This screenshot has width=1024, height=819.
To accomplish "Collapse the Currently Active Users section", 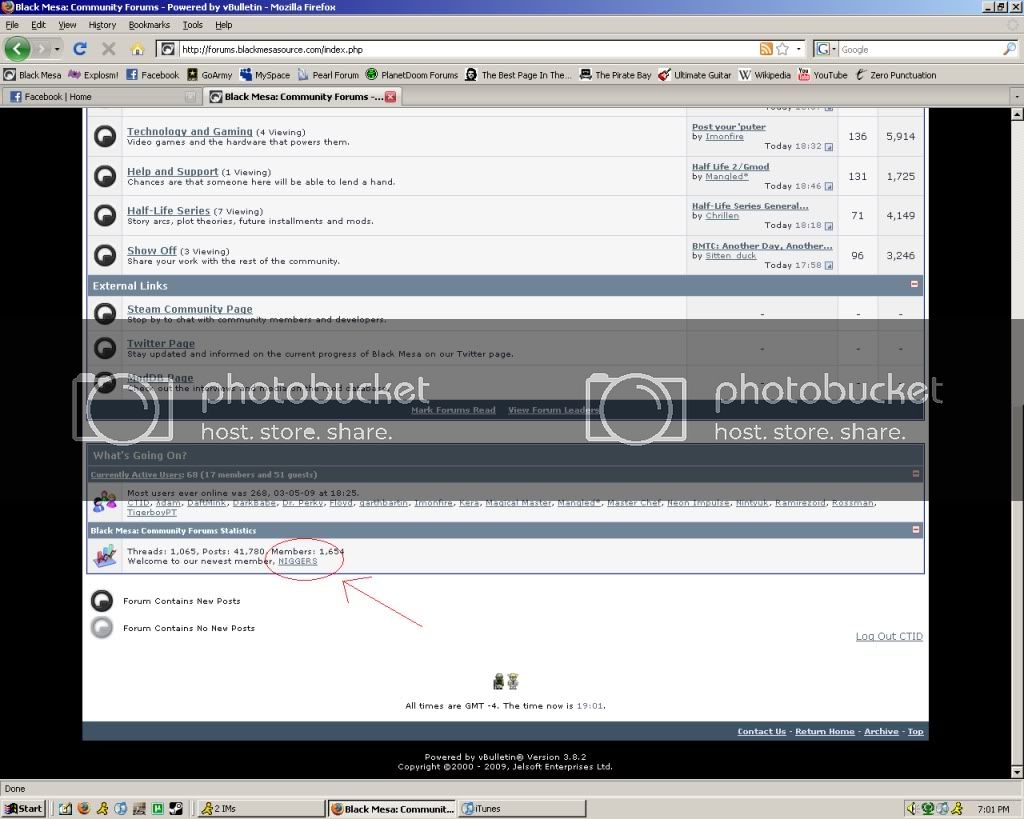I will [x=916, y=474].
